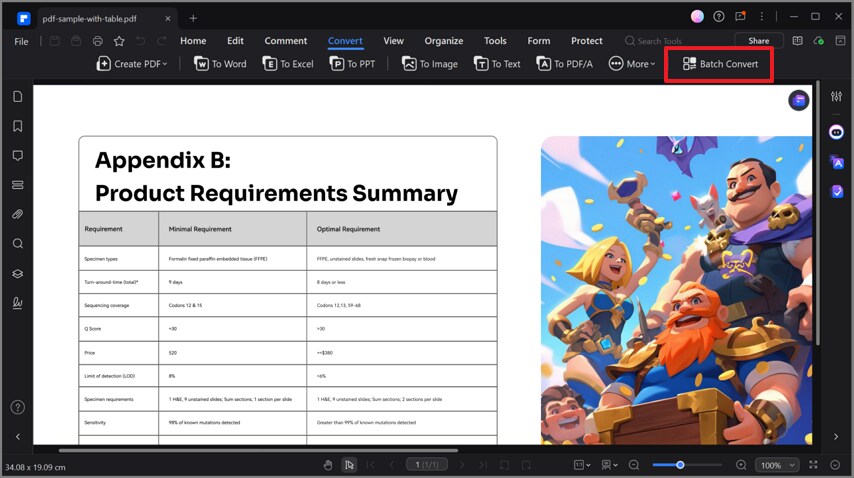The height and width of the screenshot is (478, 854).
Task: Switch to the Organize tab
Action: [444, 41]
